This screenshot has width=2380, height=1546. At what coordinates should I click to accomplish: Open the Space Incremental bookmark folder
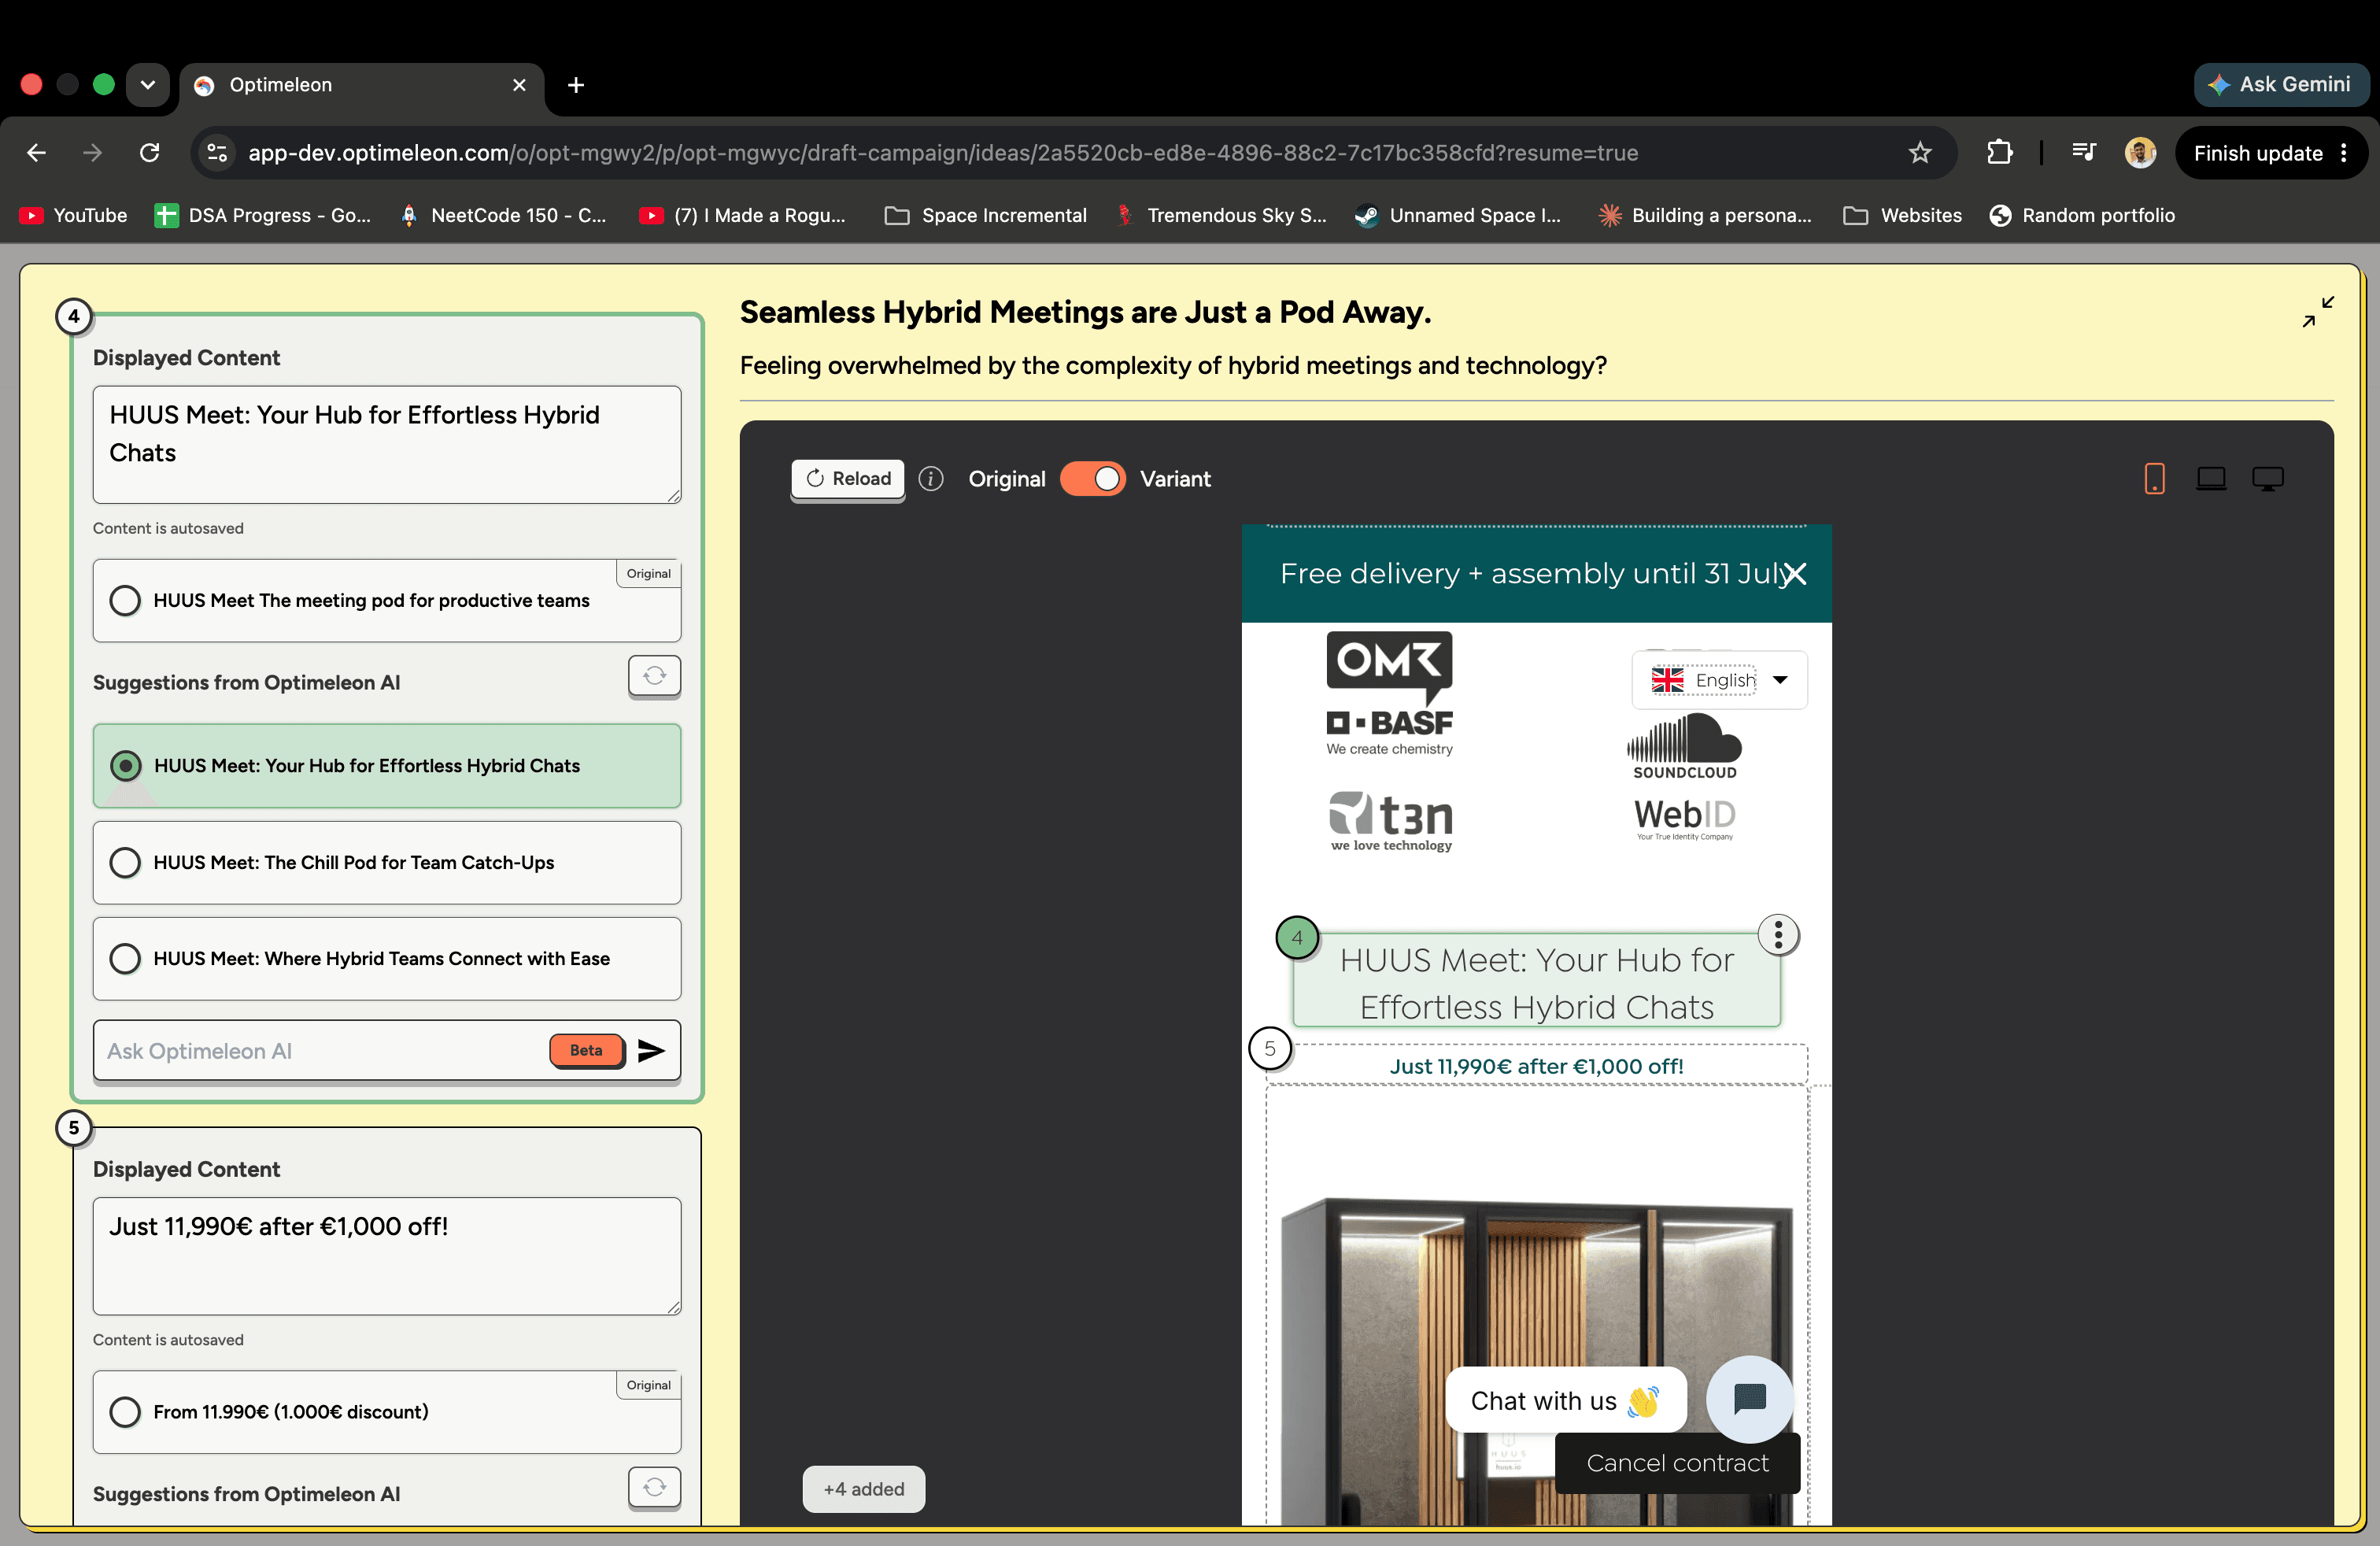986,215
